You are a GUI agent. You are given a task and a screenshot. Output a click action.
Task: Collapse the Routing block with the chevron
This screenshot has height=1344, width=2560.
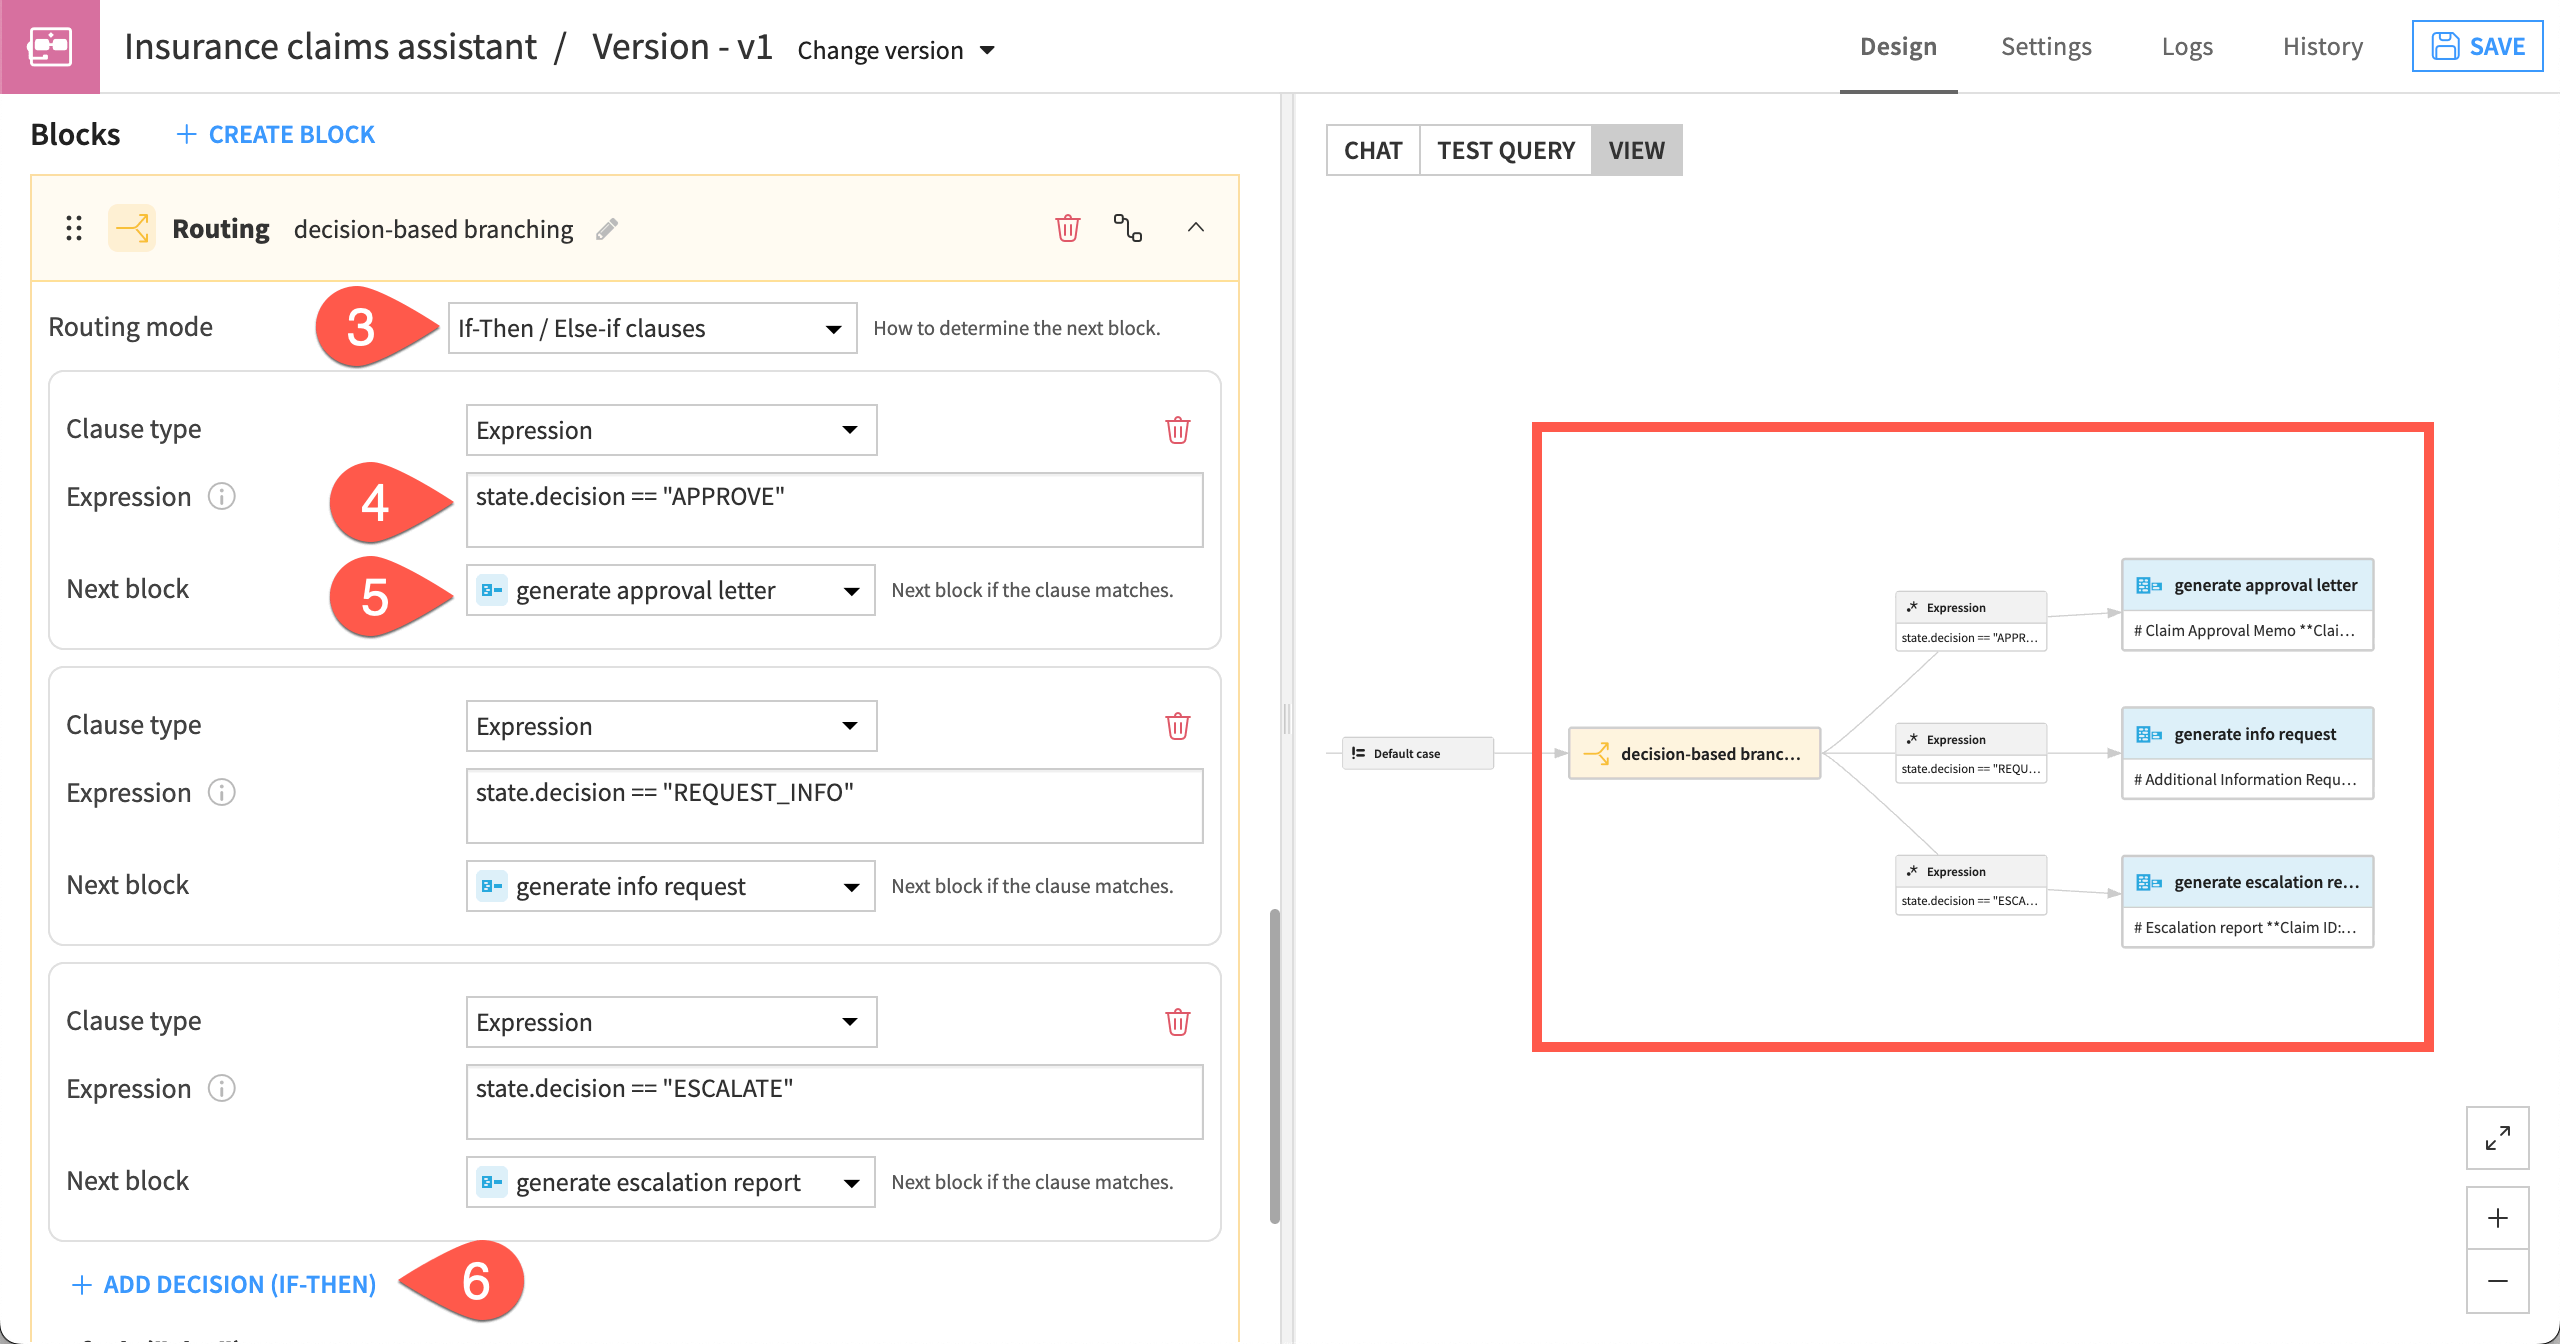click(x=1194, y=228)
